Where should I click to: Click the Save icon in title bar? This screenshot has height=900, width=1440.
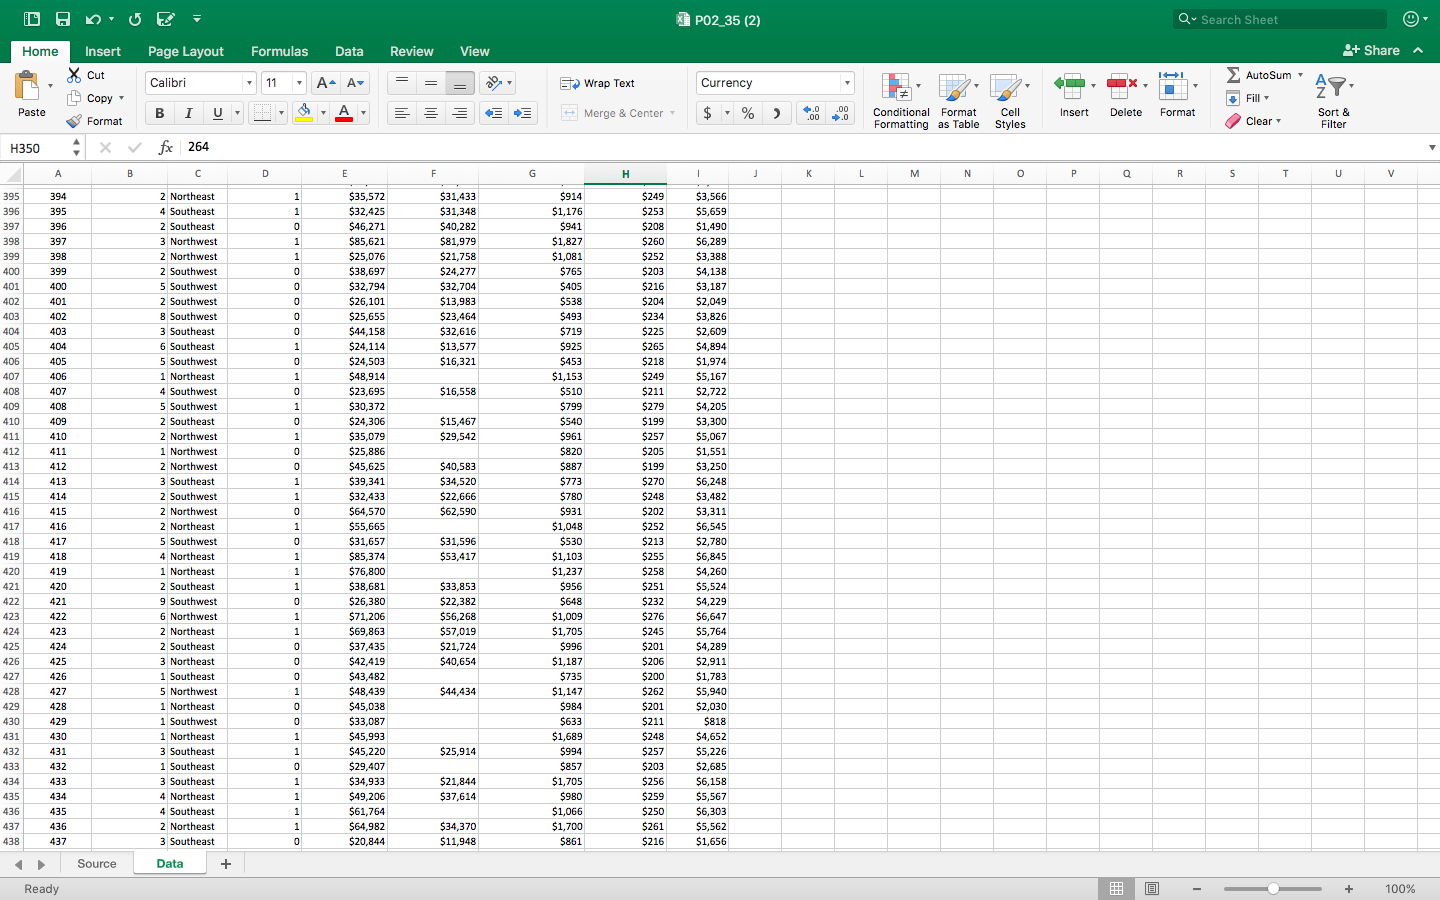[63, 19]
